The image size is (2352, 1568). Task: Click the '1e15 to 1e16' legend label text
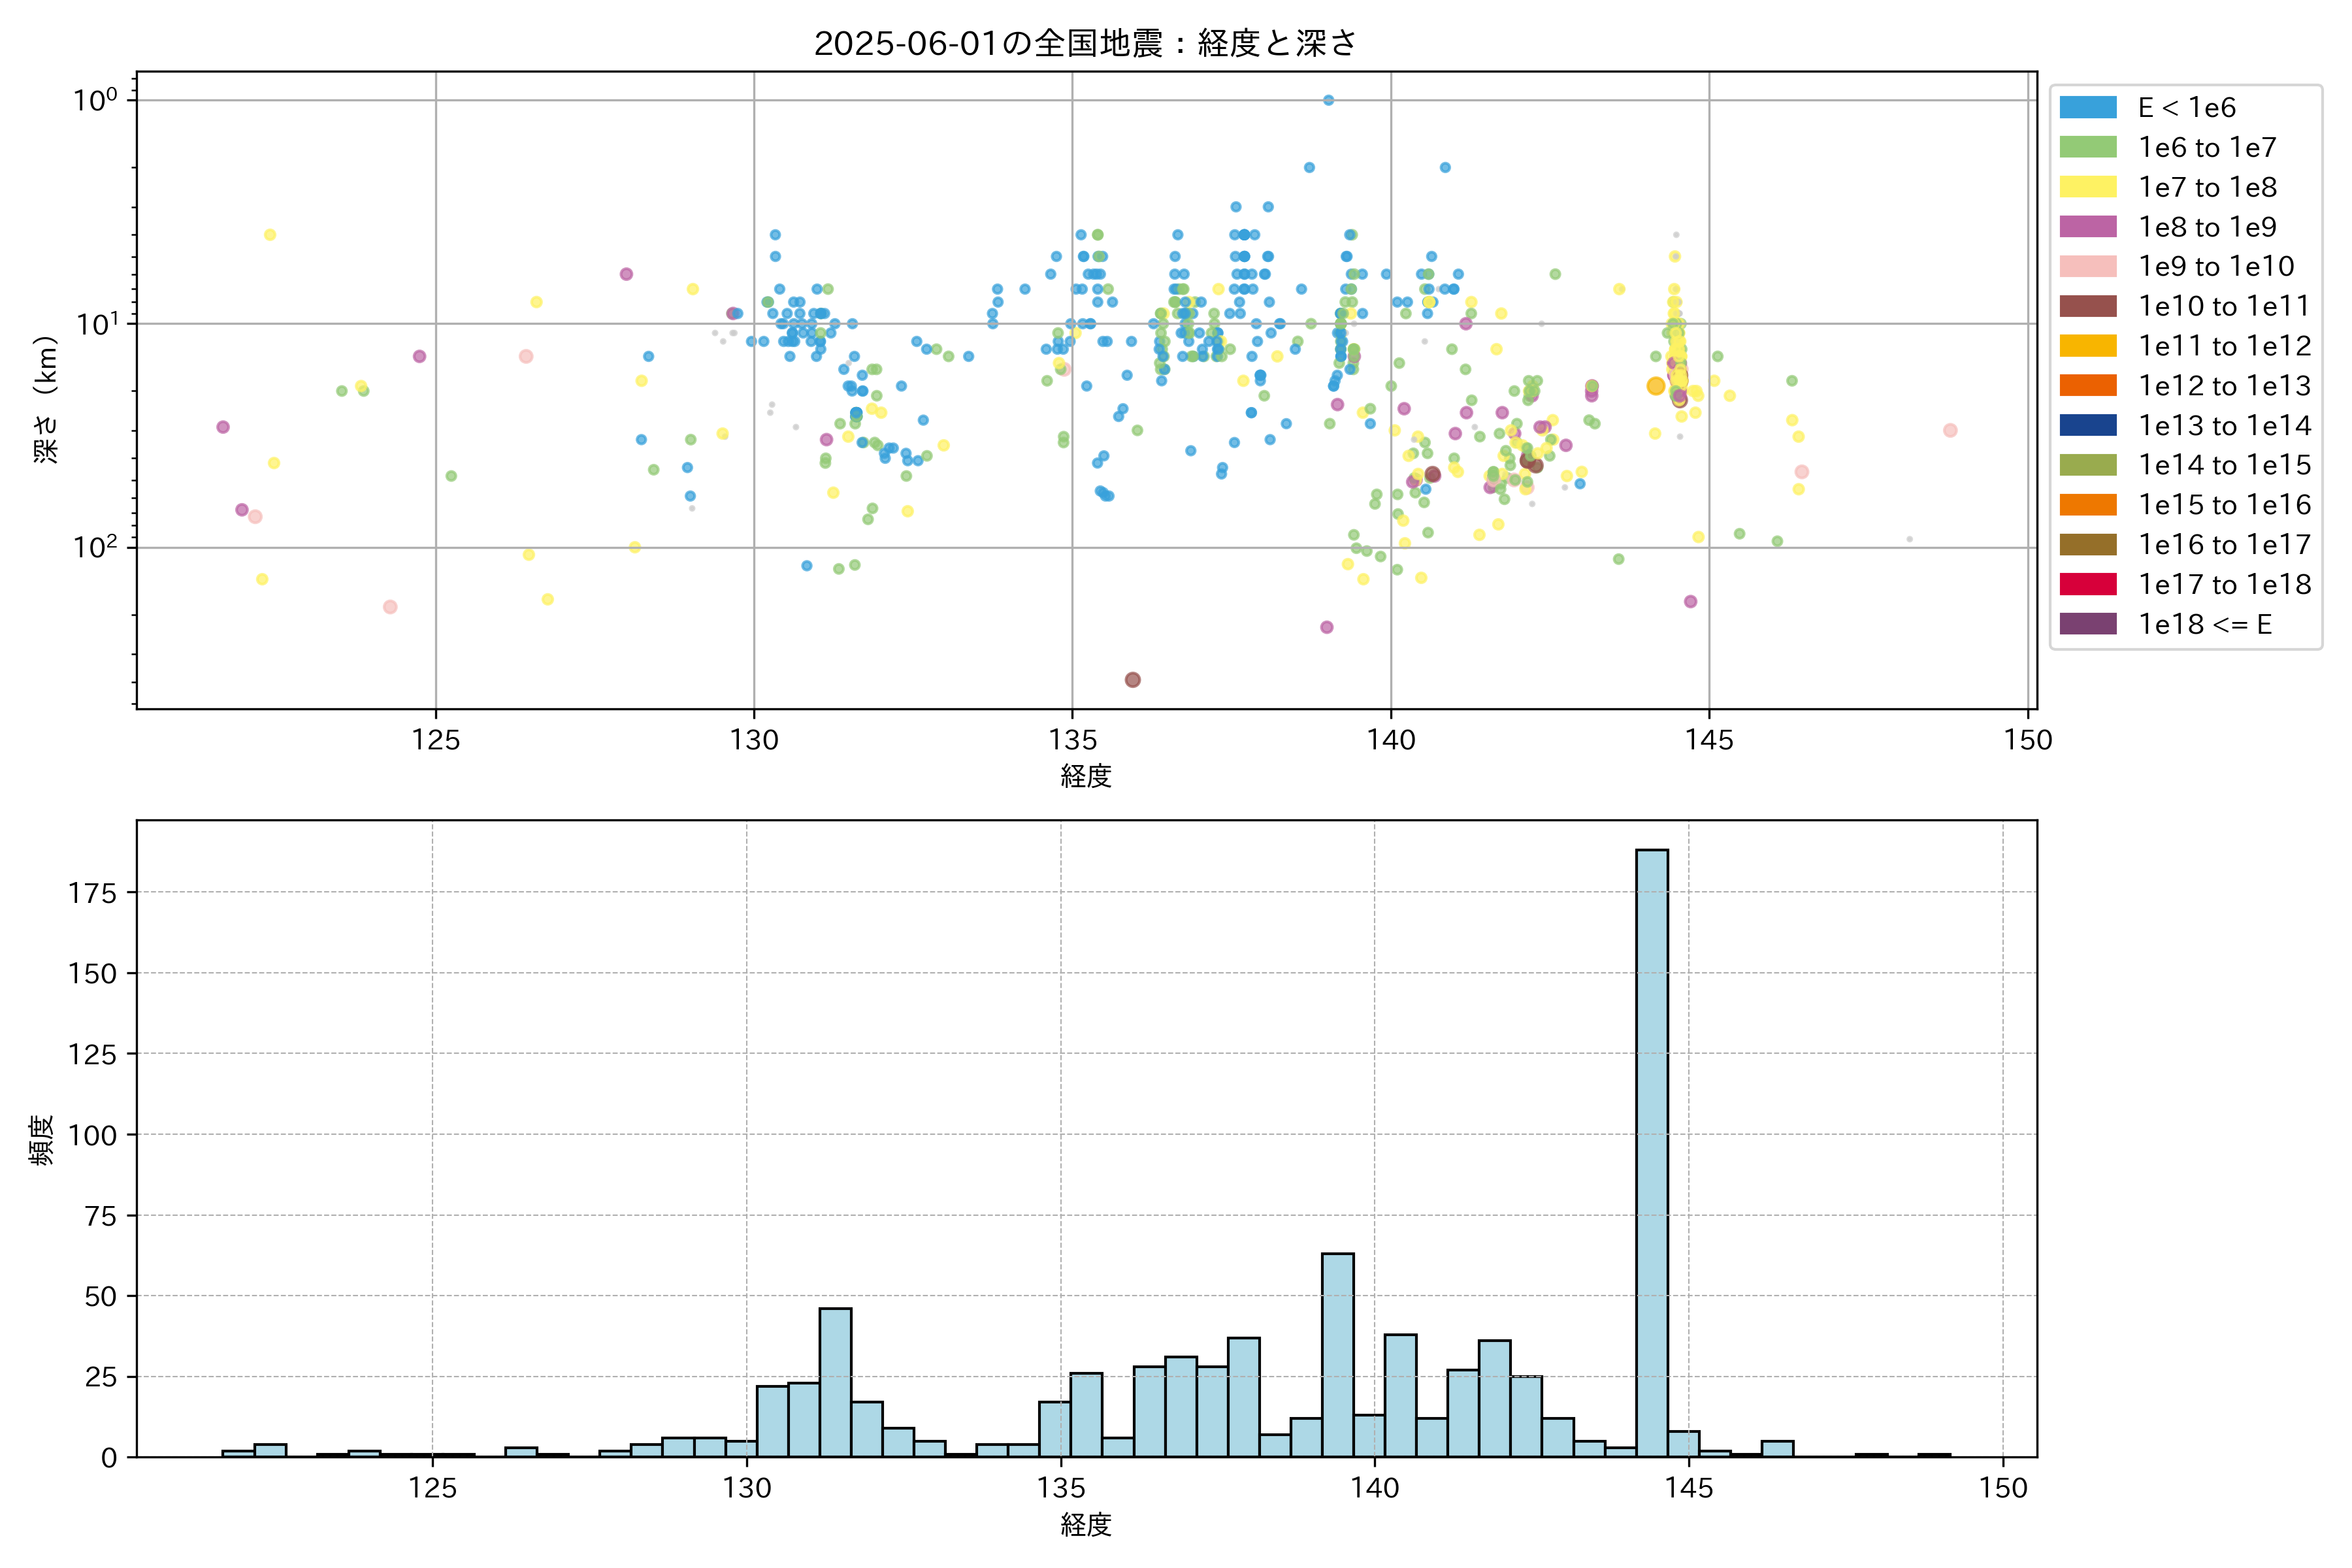coord(2224,505)
